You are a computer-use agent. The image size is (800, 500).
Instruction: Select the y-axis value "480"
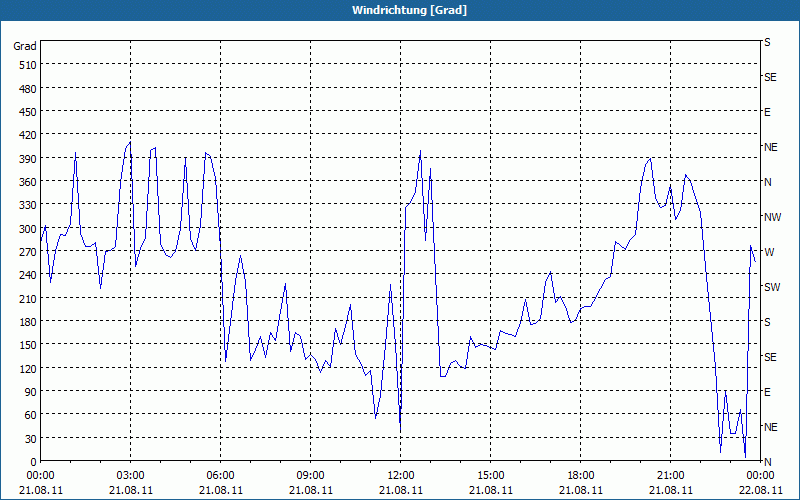coord(28,89)
